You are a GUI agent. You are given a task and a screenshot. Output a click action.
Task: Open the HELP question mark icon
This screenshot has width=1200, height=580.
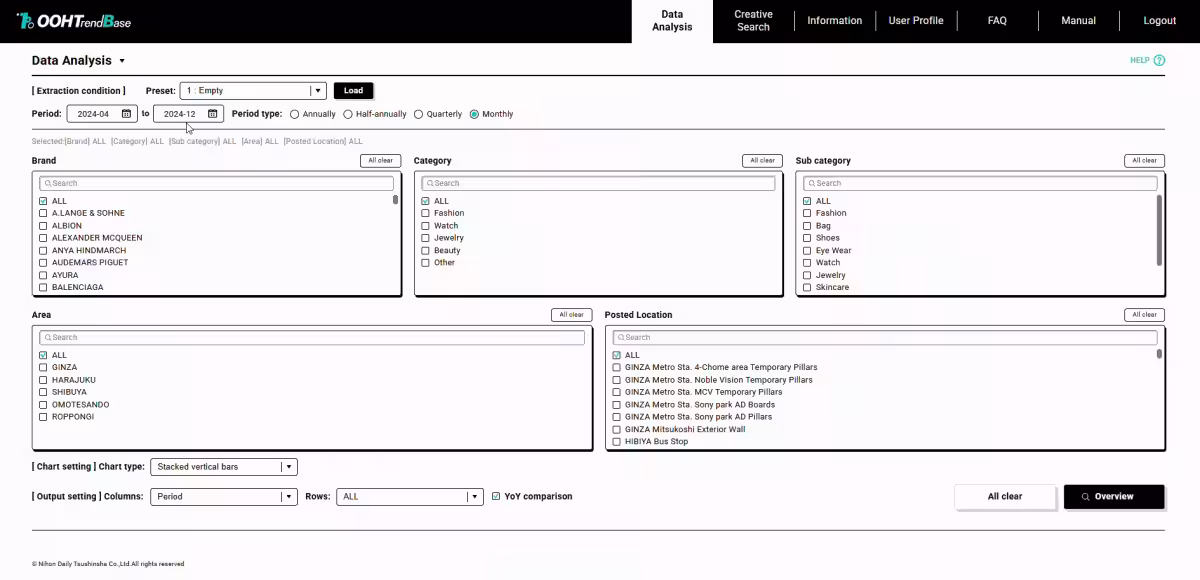pyautogui.click(x=1159, y=60)
